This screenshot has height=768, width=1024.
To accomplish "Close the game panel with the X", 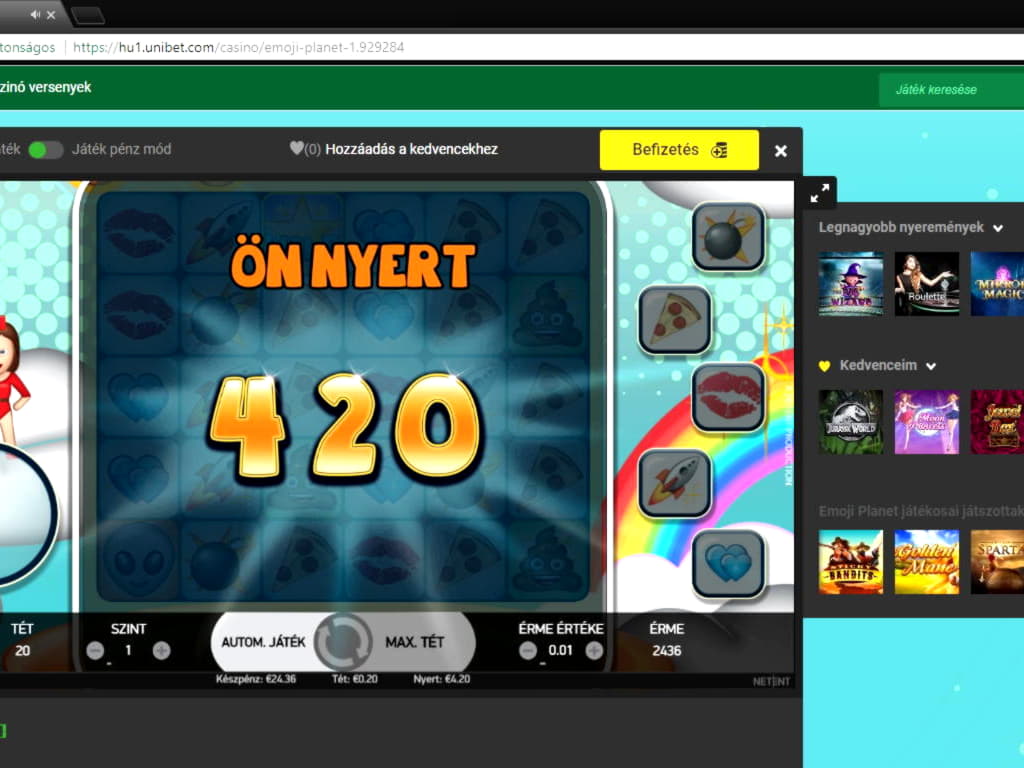I will (x=780, y=151).
